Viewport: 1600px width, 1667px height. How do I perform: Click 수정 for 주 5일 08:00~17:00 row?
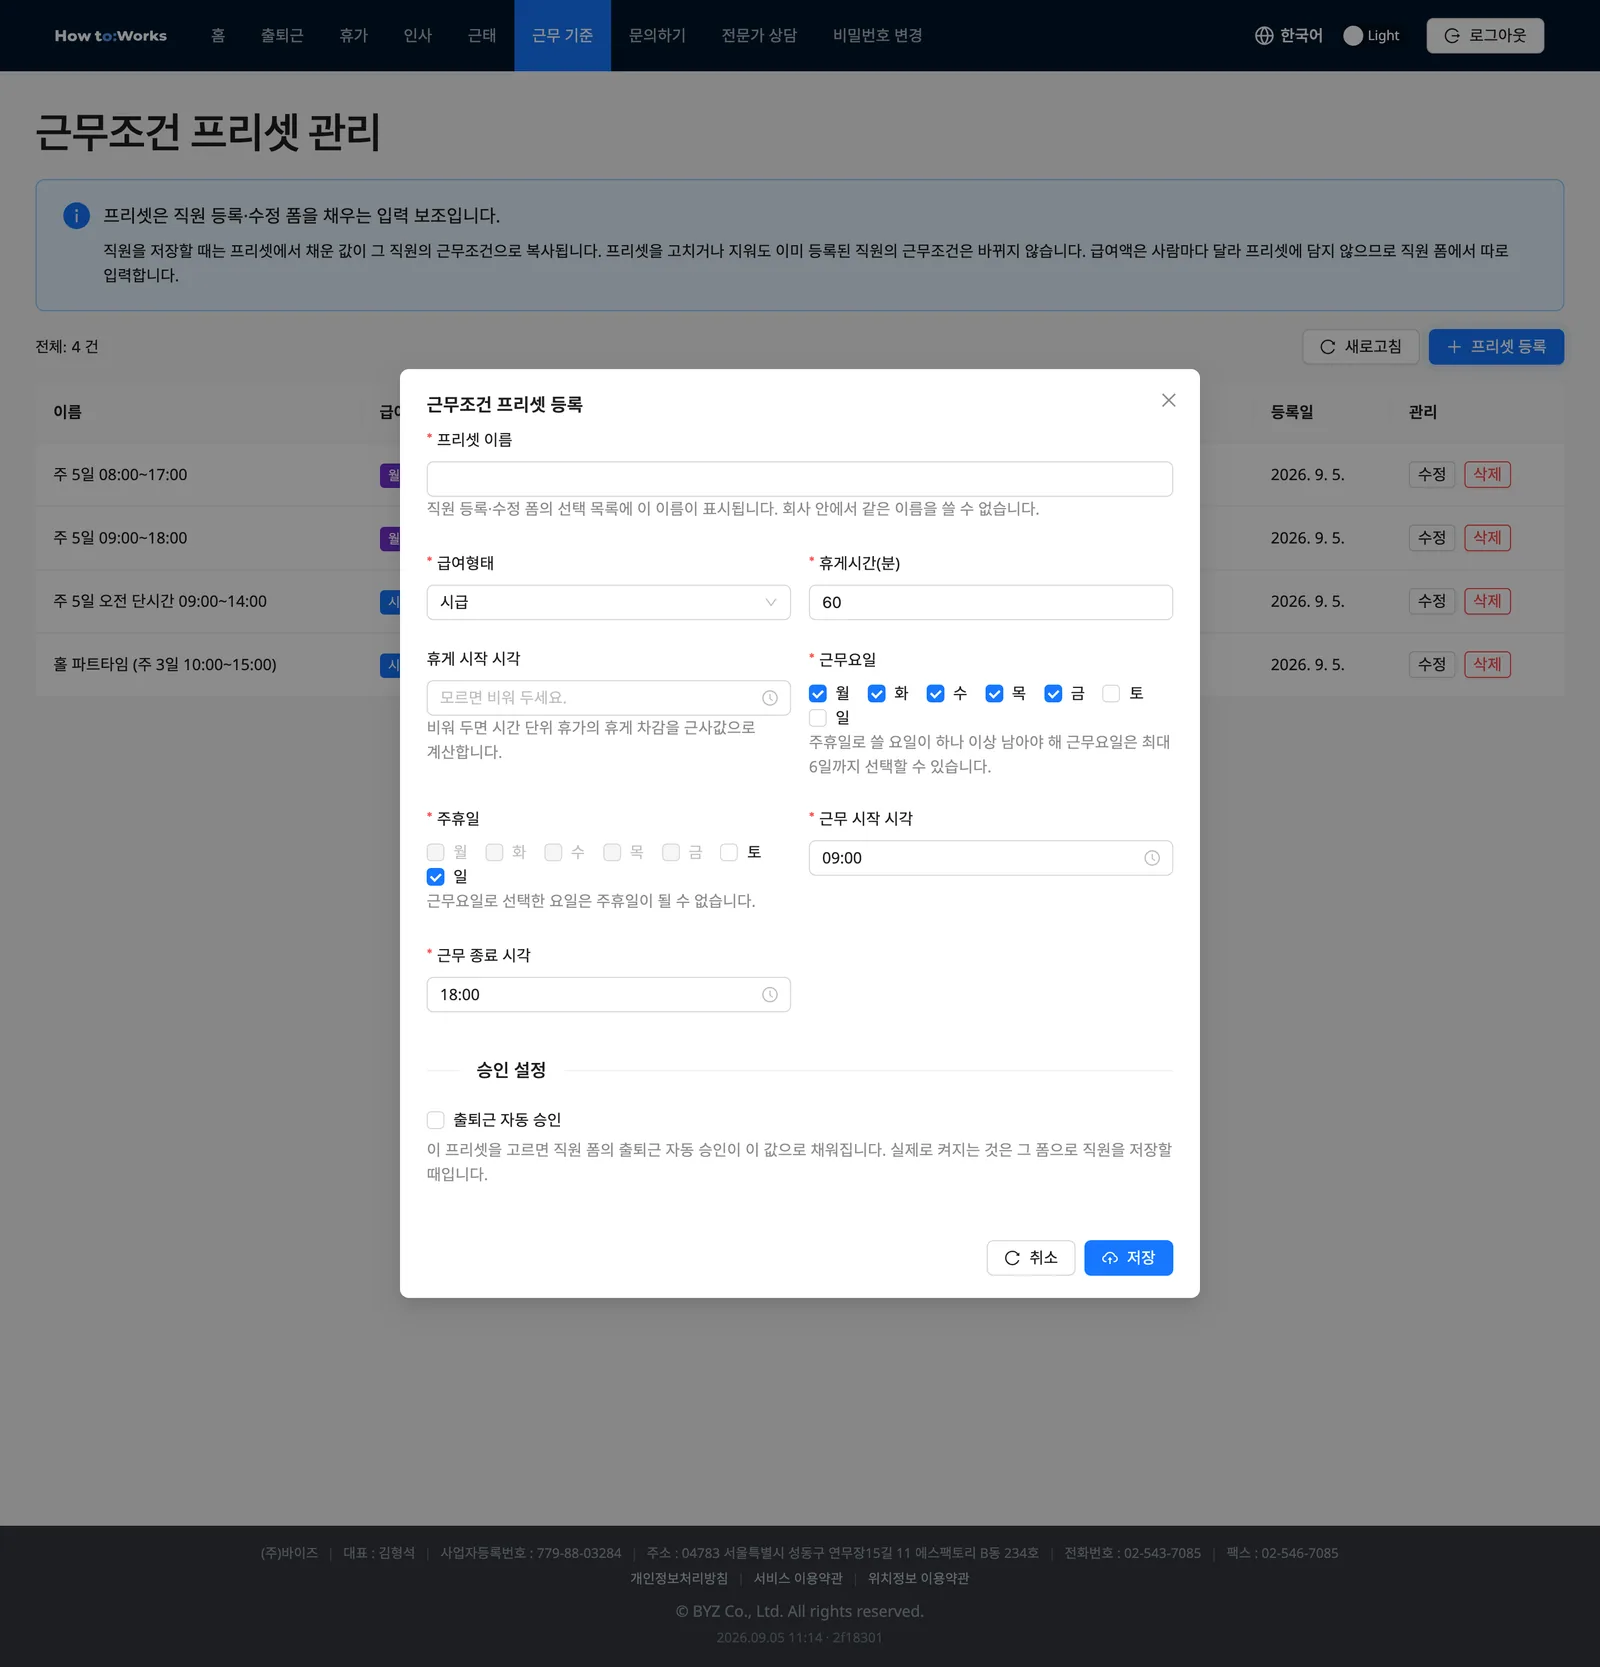pyautogui.click(x=1432, y=475)
